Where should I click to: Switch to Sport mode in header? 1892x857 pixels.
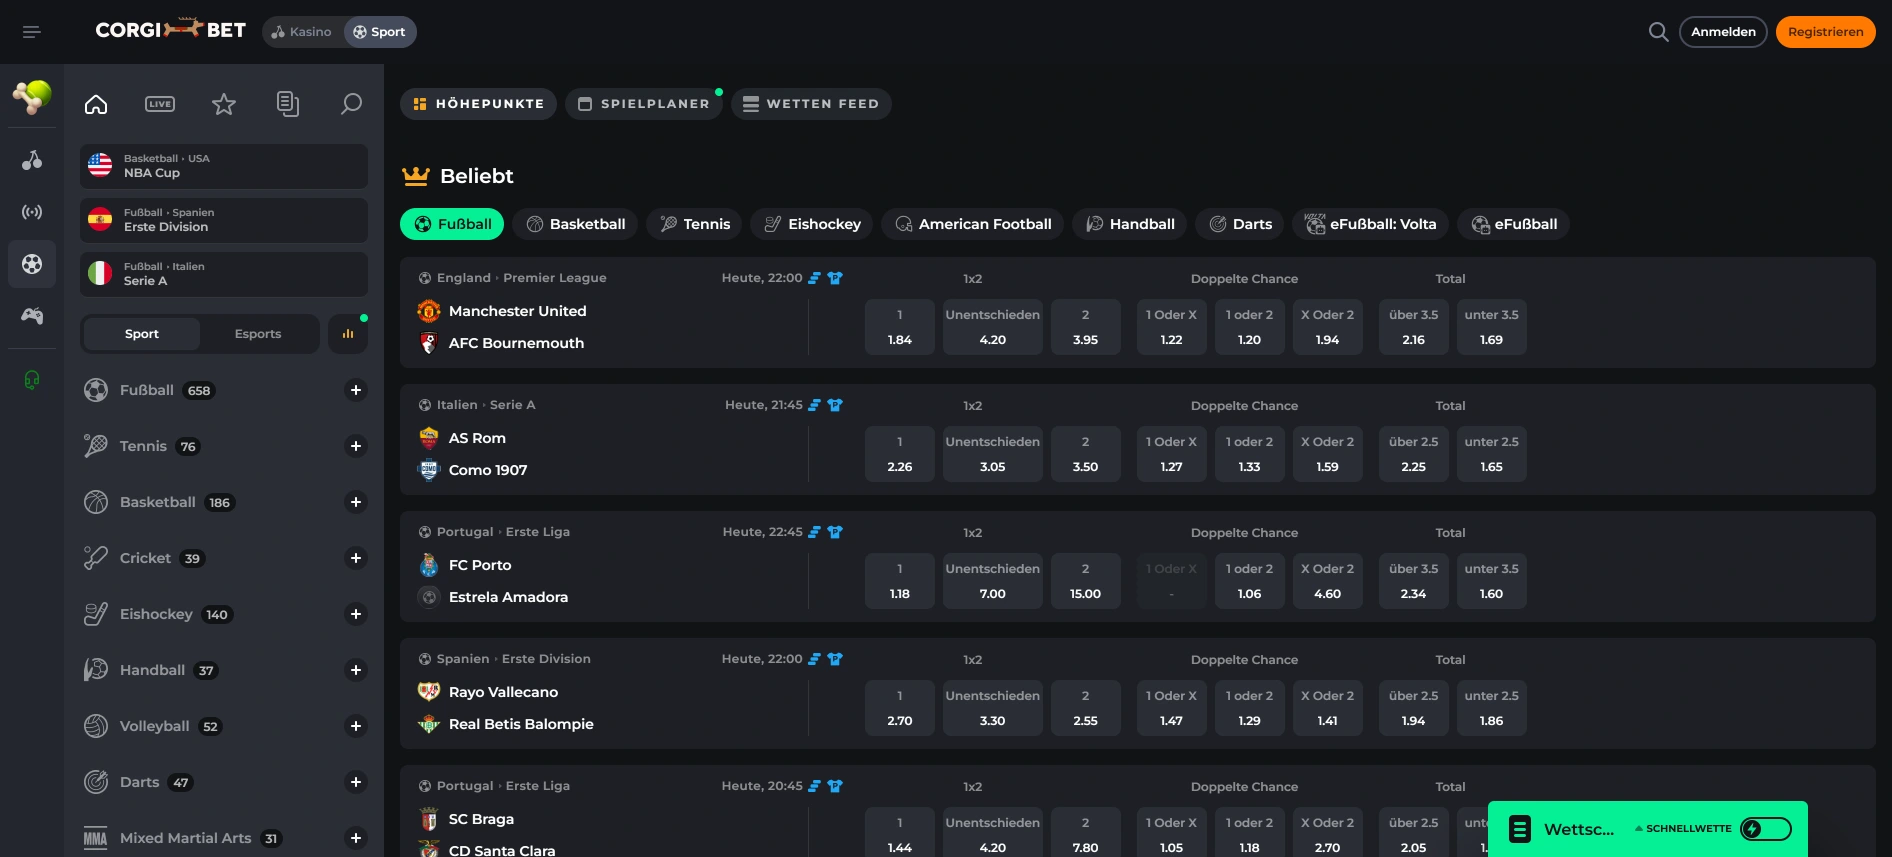click(x=380, y=32)
